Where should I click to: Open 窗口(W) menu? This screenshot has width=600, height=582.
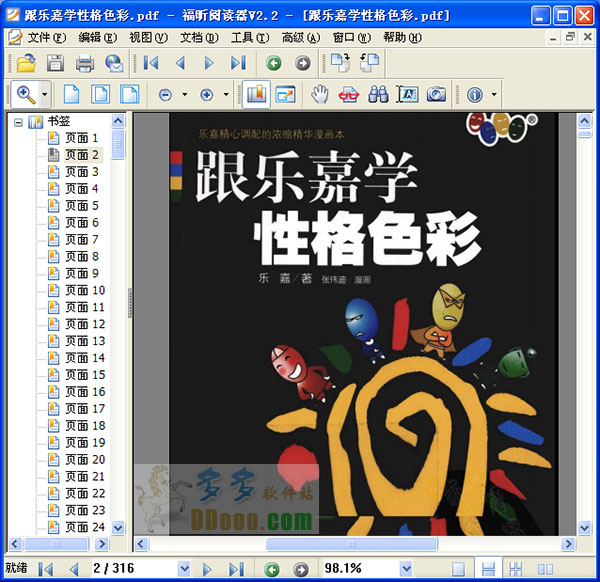pyautogui.click(x=352, y=37)
